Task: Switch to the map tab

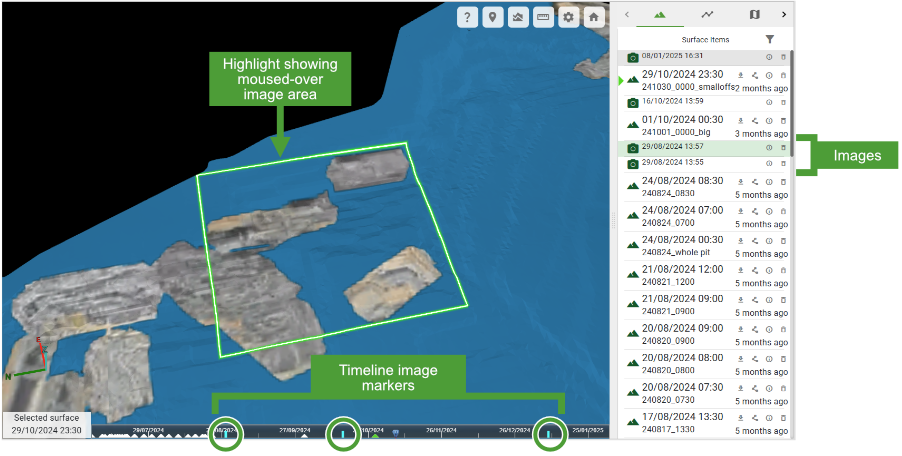Action: pos(755,15)
